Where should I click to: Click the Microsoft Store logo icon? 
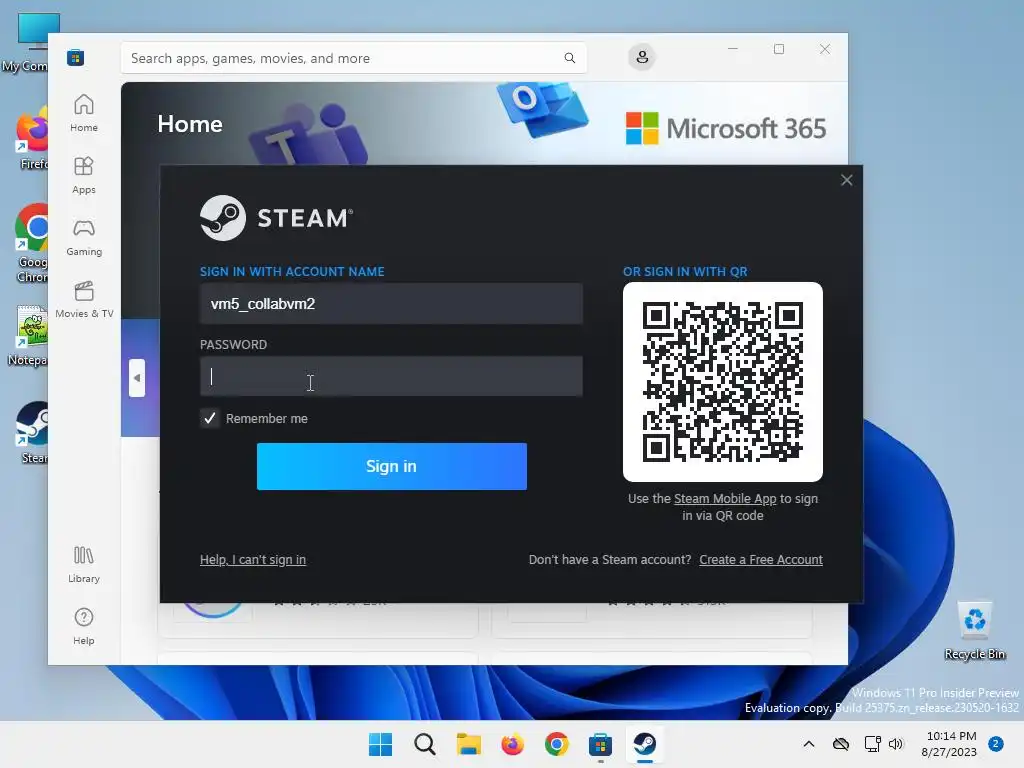[75, 57]
